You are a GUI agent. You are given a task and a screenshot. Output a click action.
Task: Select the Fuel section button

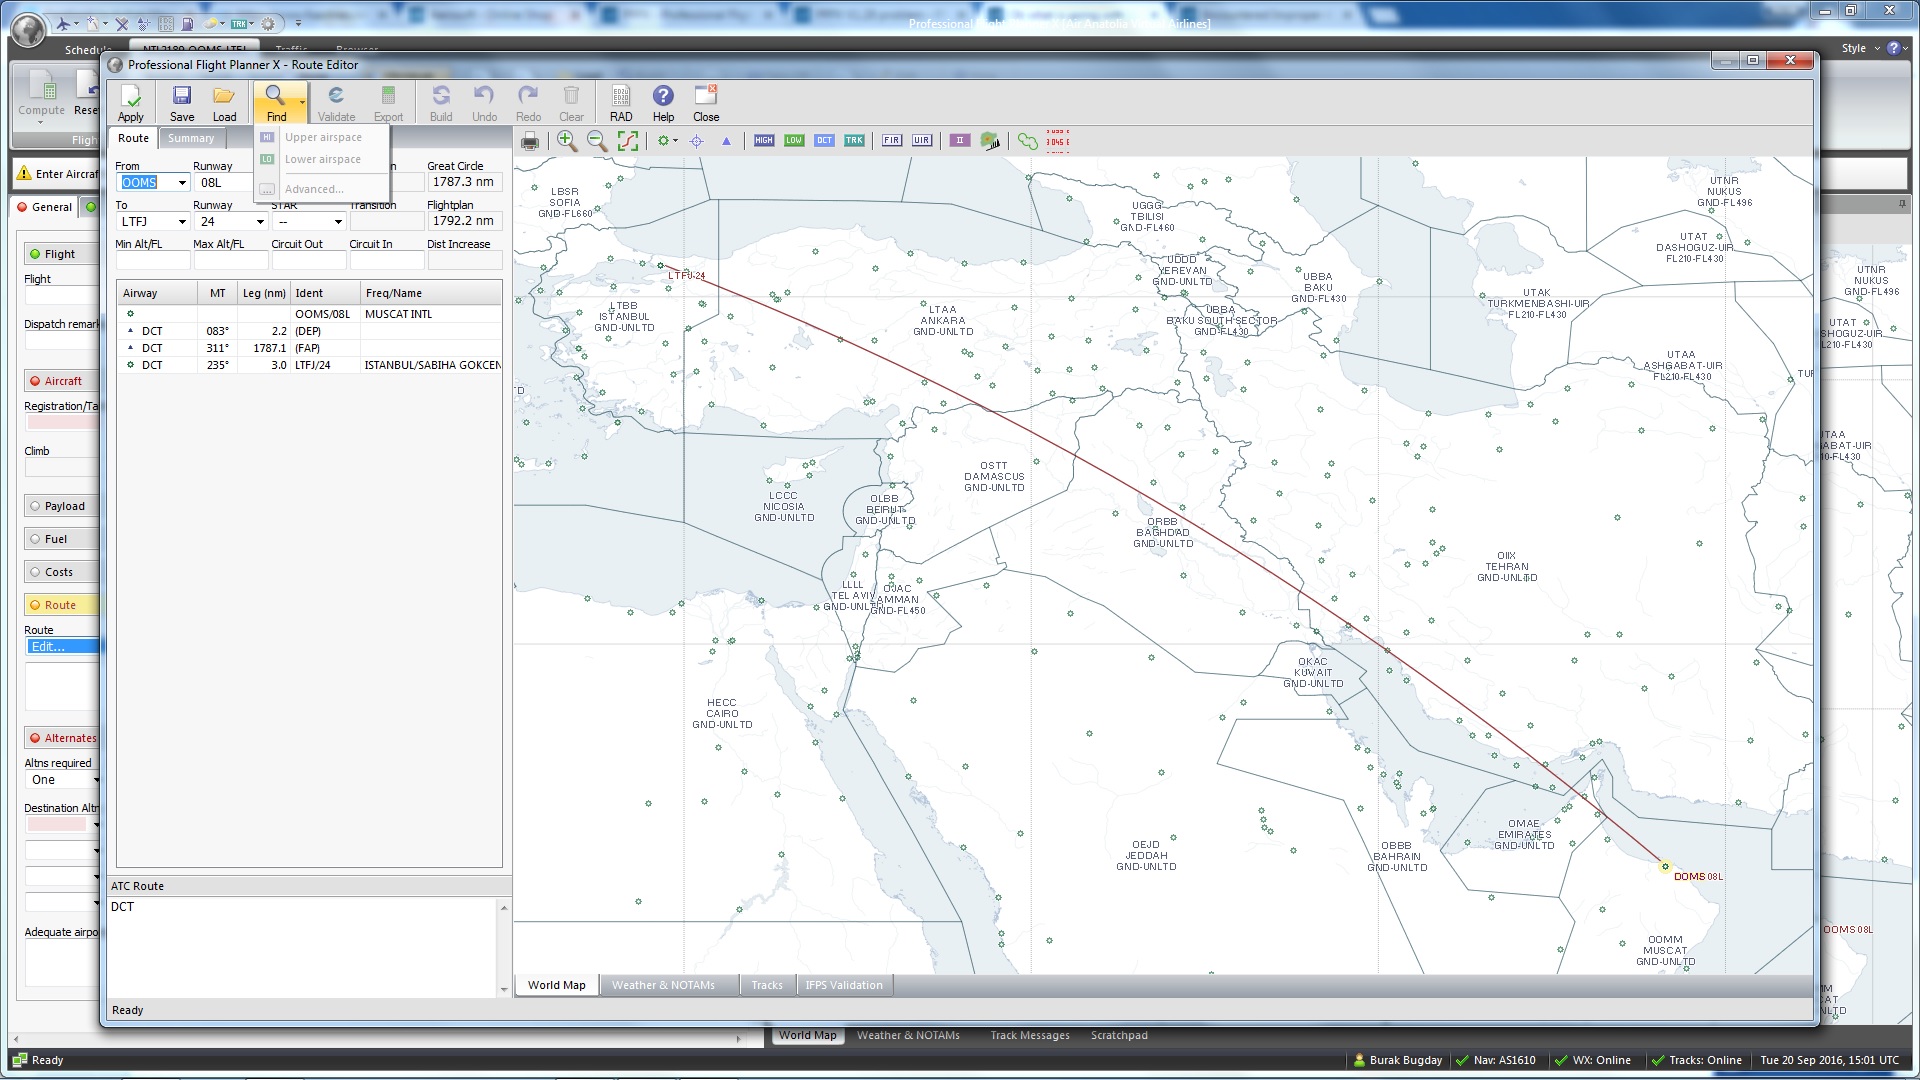tap(62, 539)
